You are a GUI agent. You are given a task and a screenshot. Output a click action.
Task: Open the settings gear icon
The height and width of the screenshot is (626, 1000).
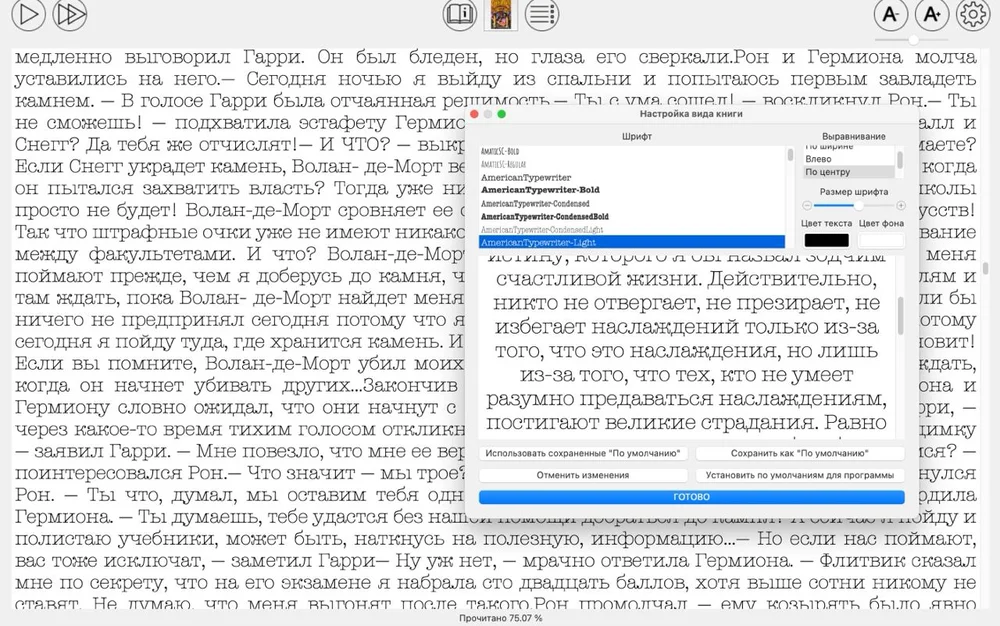coord(972,15)
